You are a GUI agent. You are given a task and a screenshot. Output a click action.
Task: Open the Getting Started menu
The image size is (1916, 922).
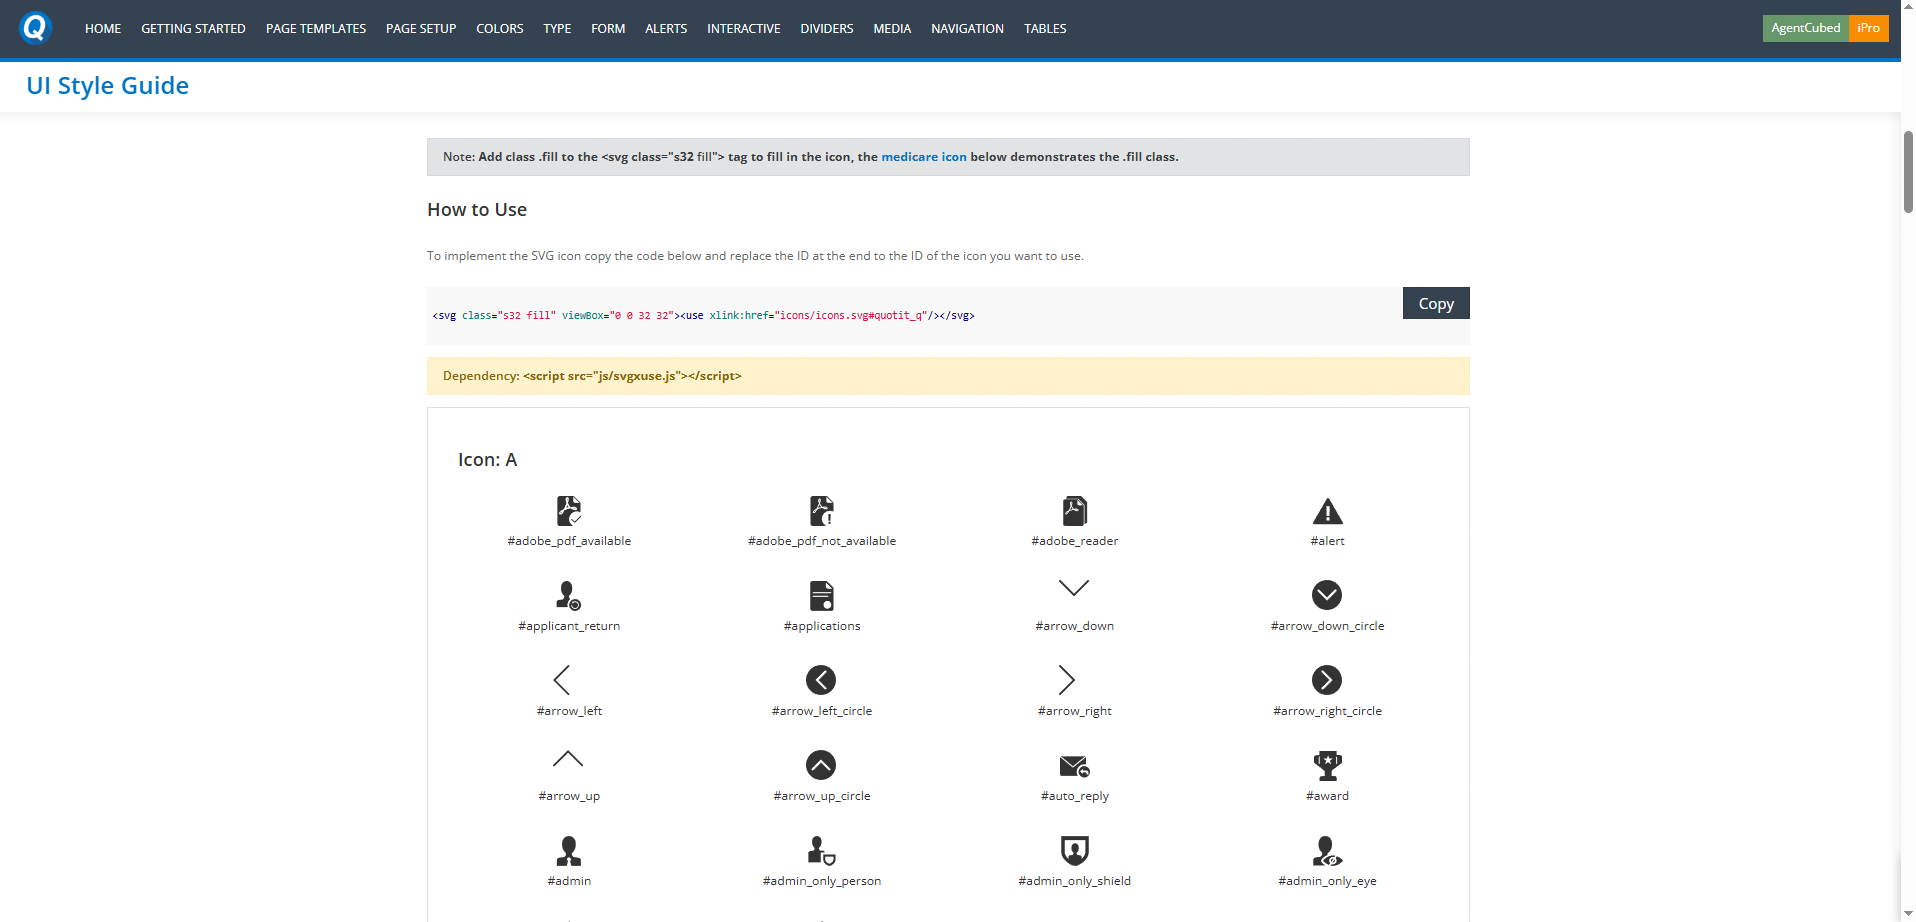click(193, 28)
